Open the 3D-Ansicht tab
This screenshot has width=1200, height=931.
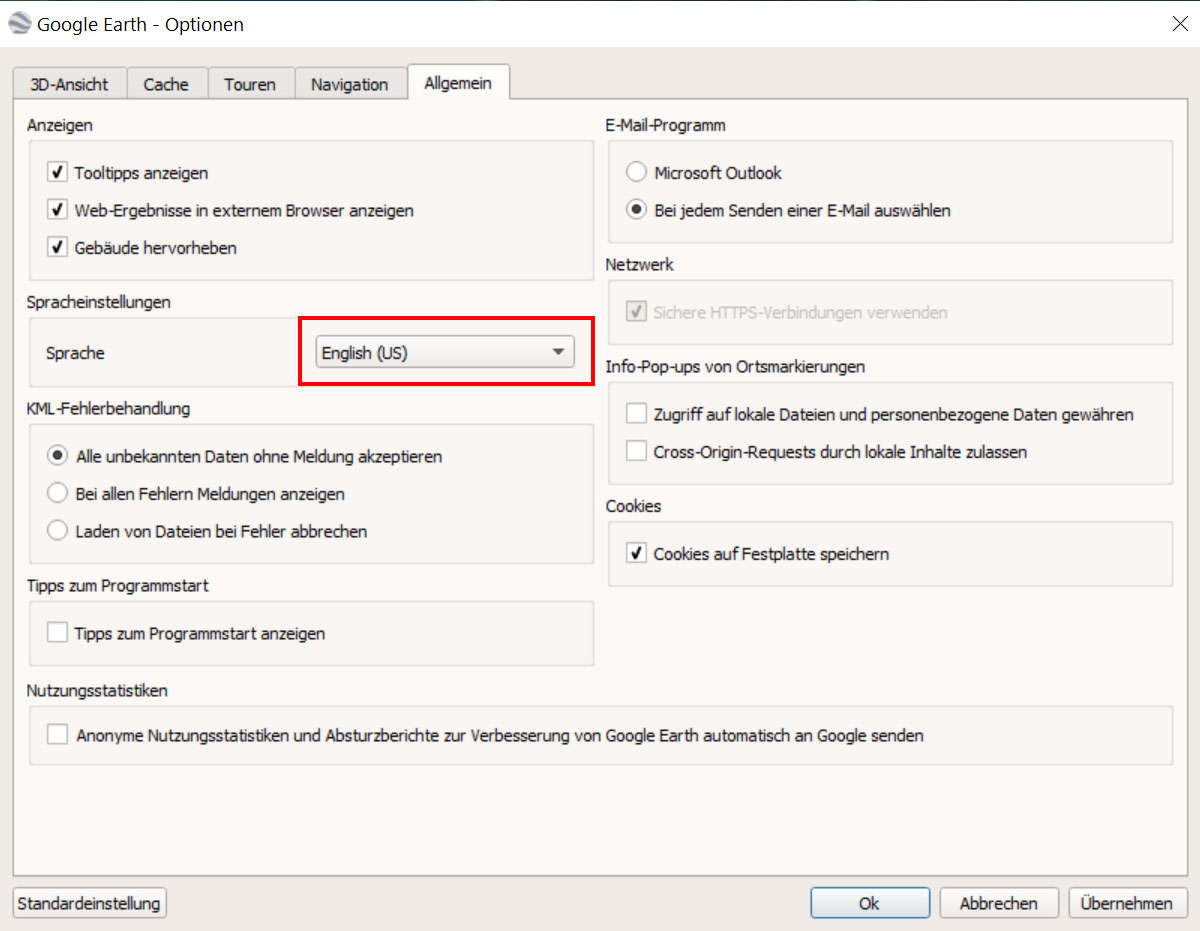tap(69, 85)
